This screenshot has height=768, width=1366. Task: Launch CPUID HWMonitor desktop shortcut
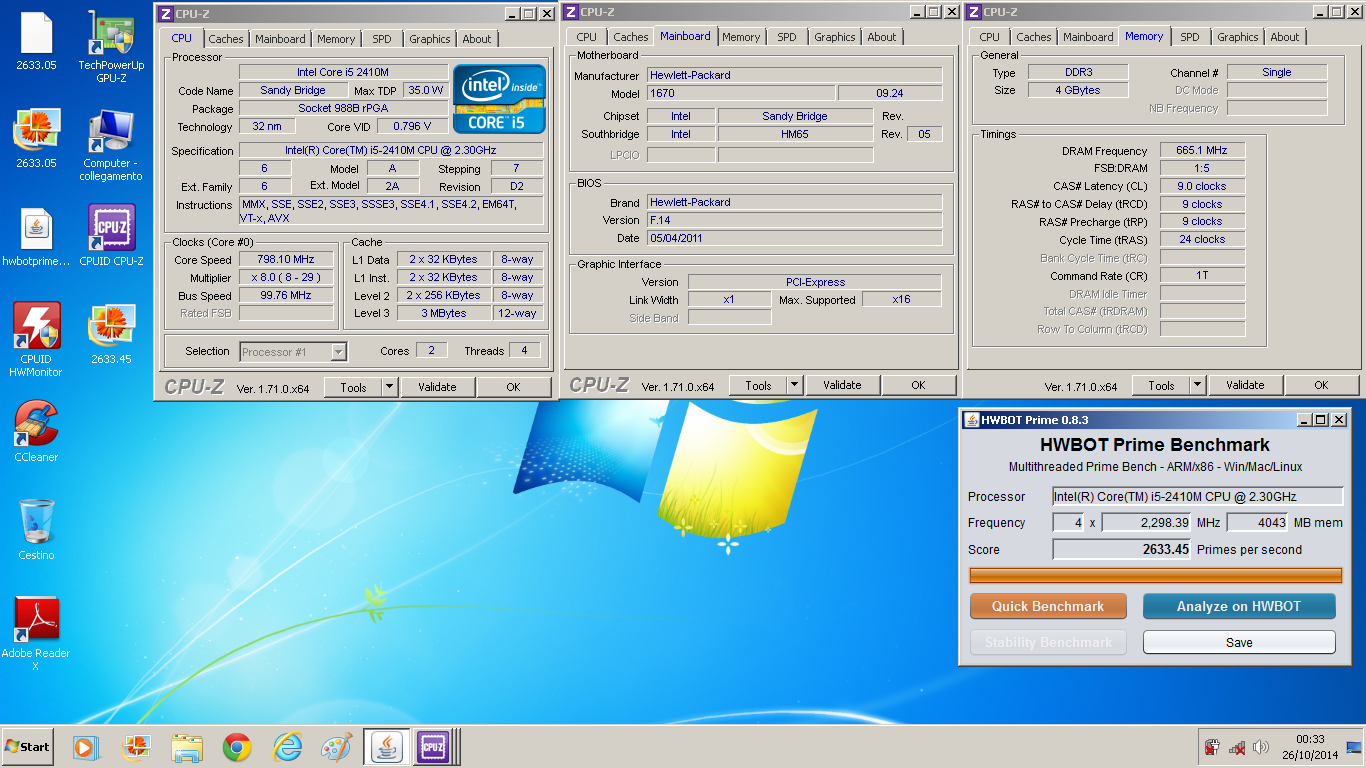[36, 340]
